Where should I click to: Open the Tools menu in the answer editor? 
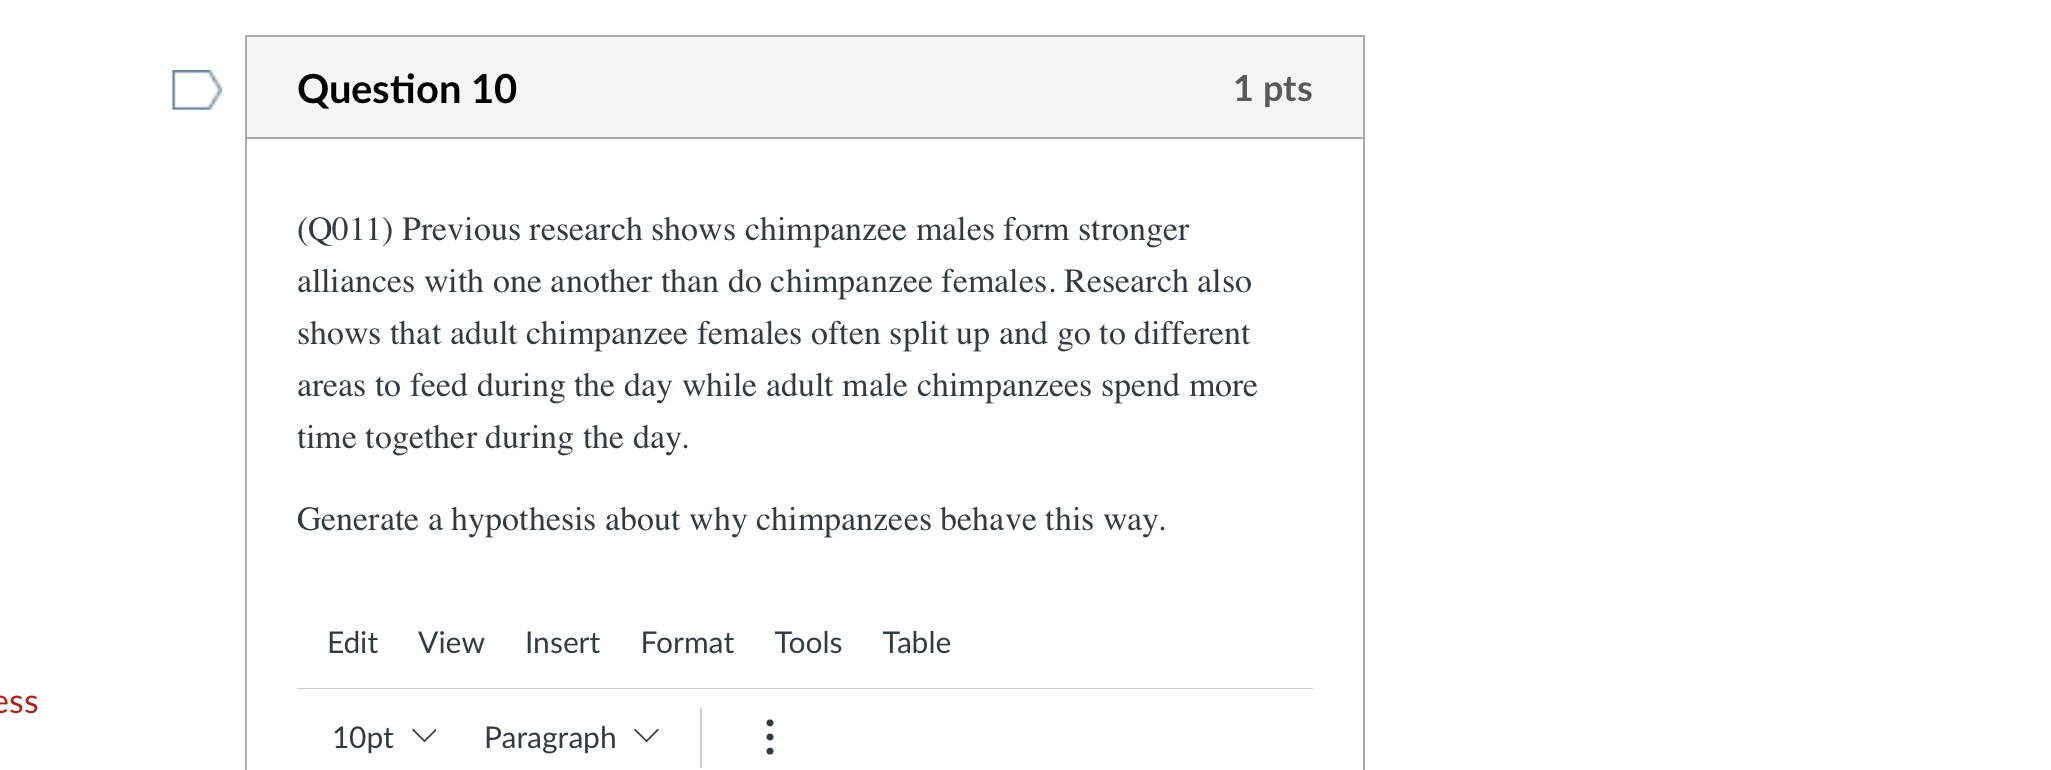coord(808,643)
